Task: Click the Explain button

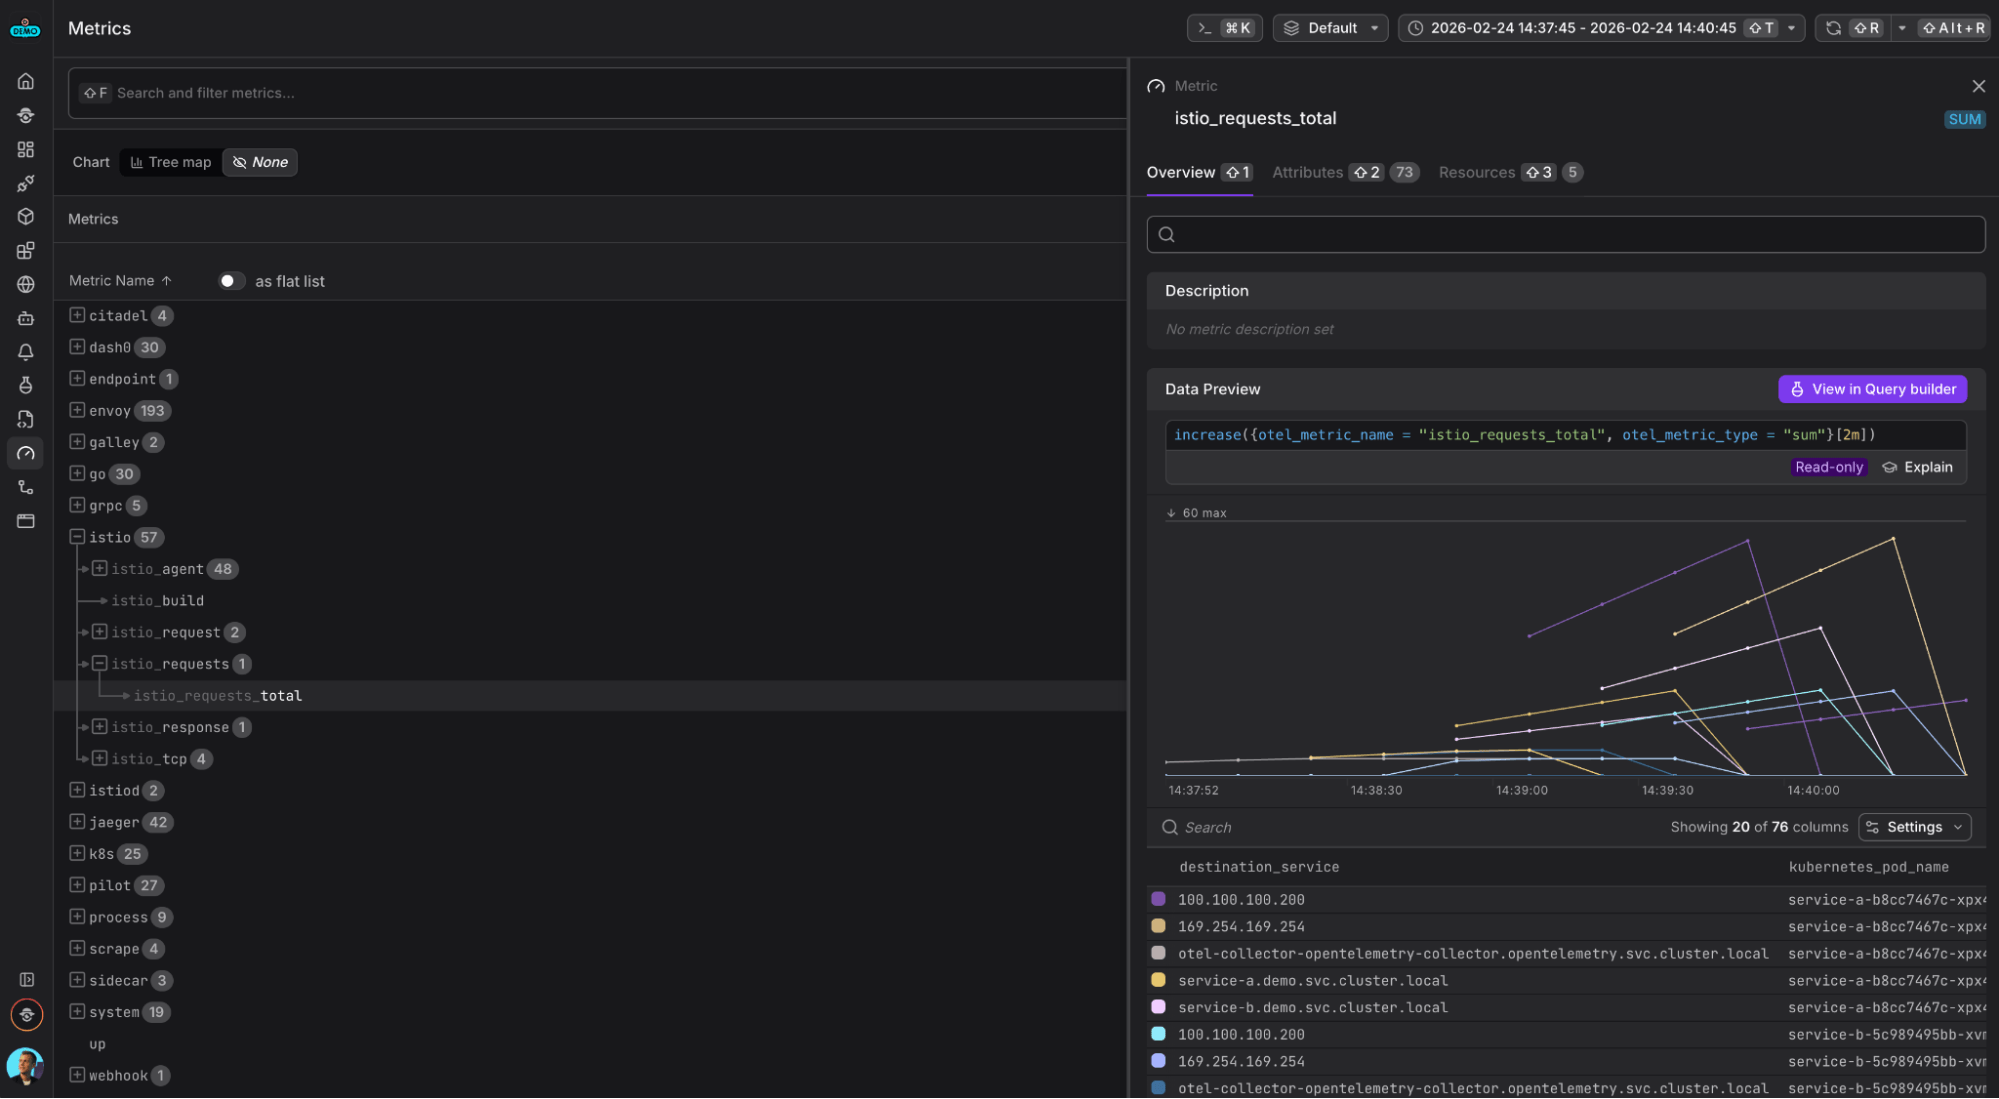Action: (1917, 467)
